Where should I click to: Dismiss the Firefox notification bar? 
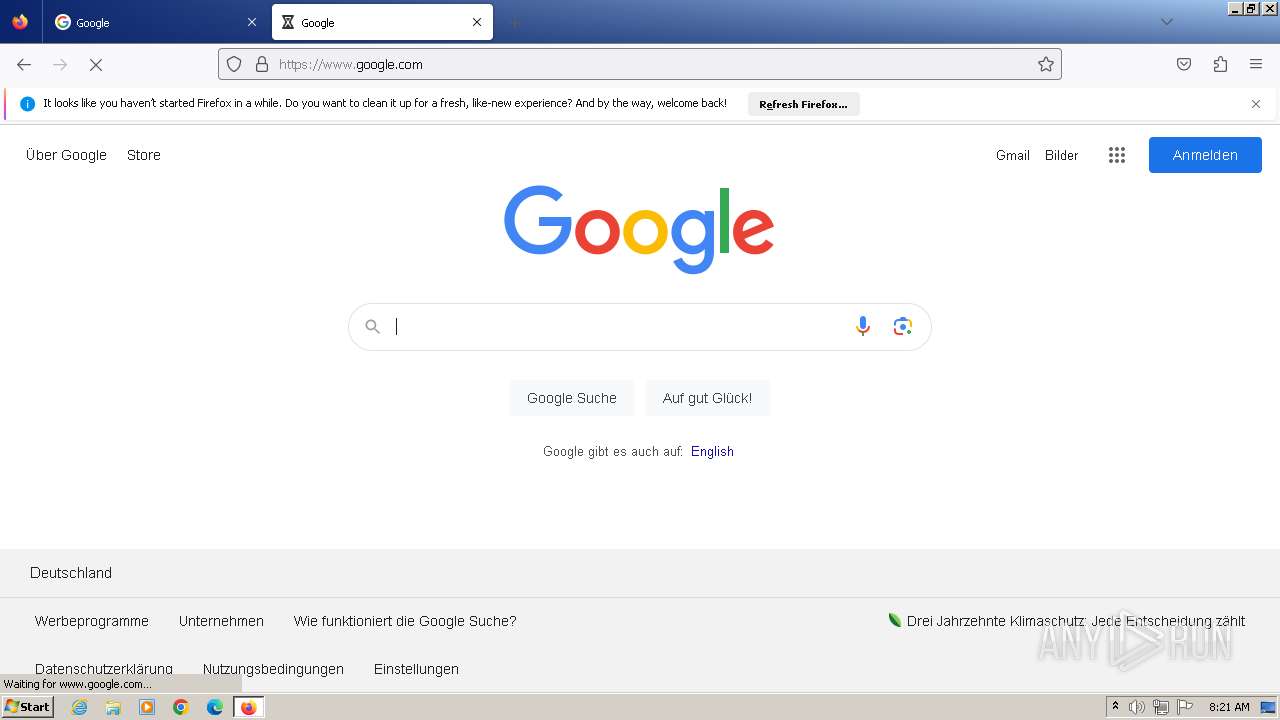pyautogui.click(x=1256, y=104)
